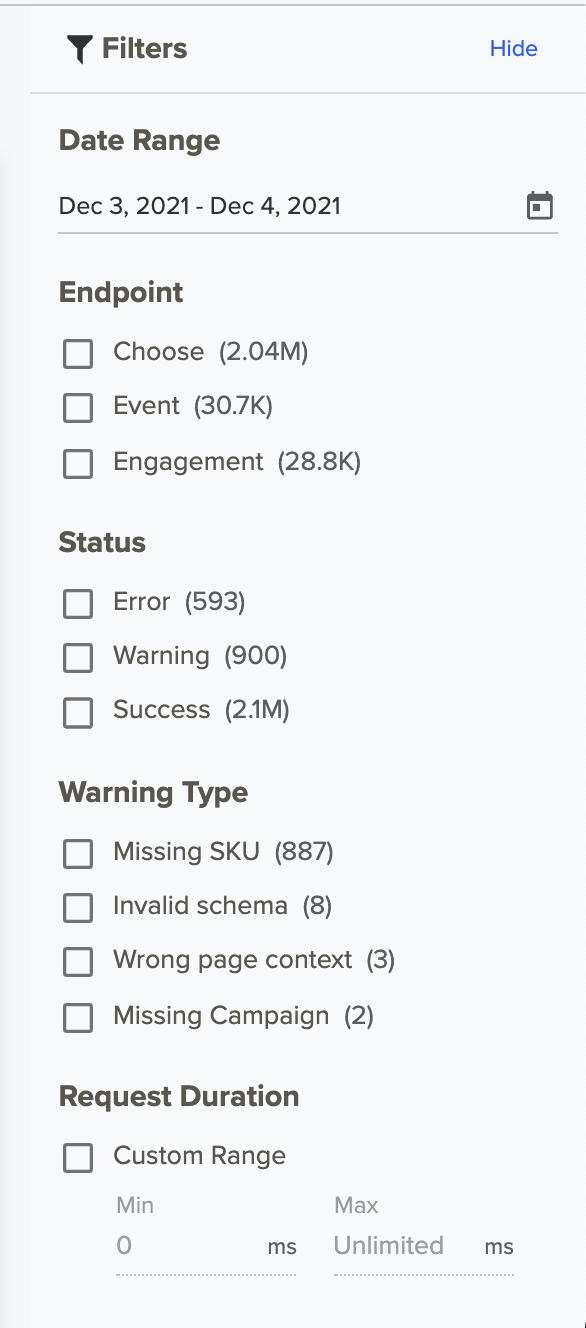Click the Success (2.1M) label text
This screenshot has width=586, height=1328.
201,710
